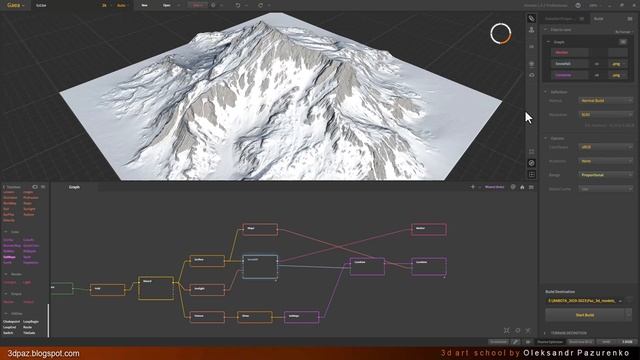This screenshot has height=360, width=640.
Task: Select the Surface node in graph
Action: coord(207,261)
